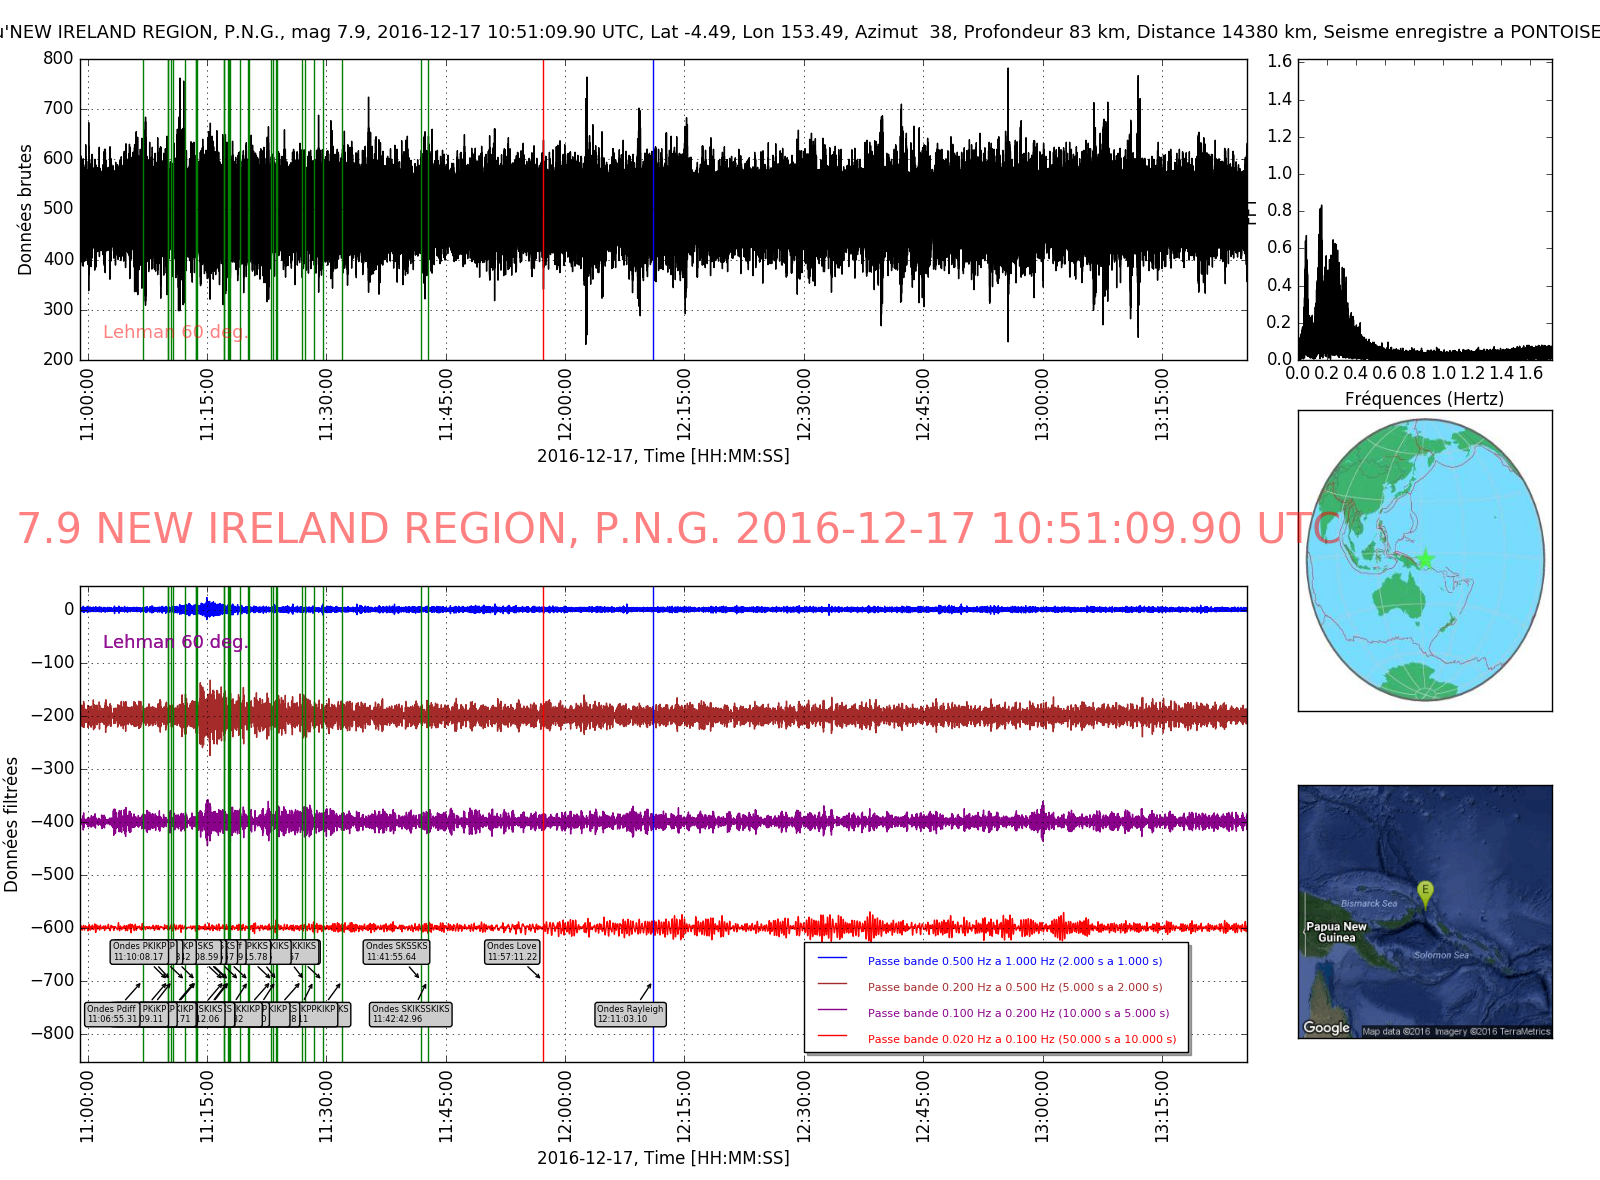Click the Ondes Love annotation box
Image resolution: width=1600 pixels, height=1180 pixels.
512,951
